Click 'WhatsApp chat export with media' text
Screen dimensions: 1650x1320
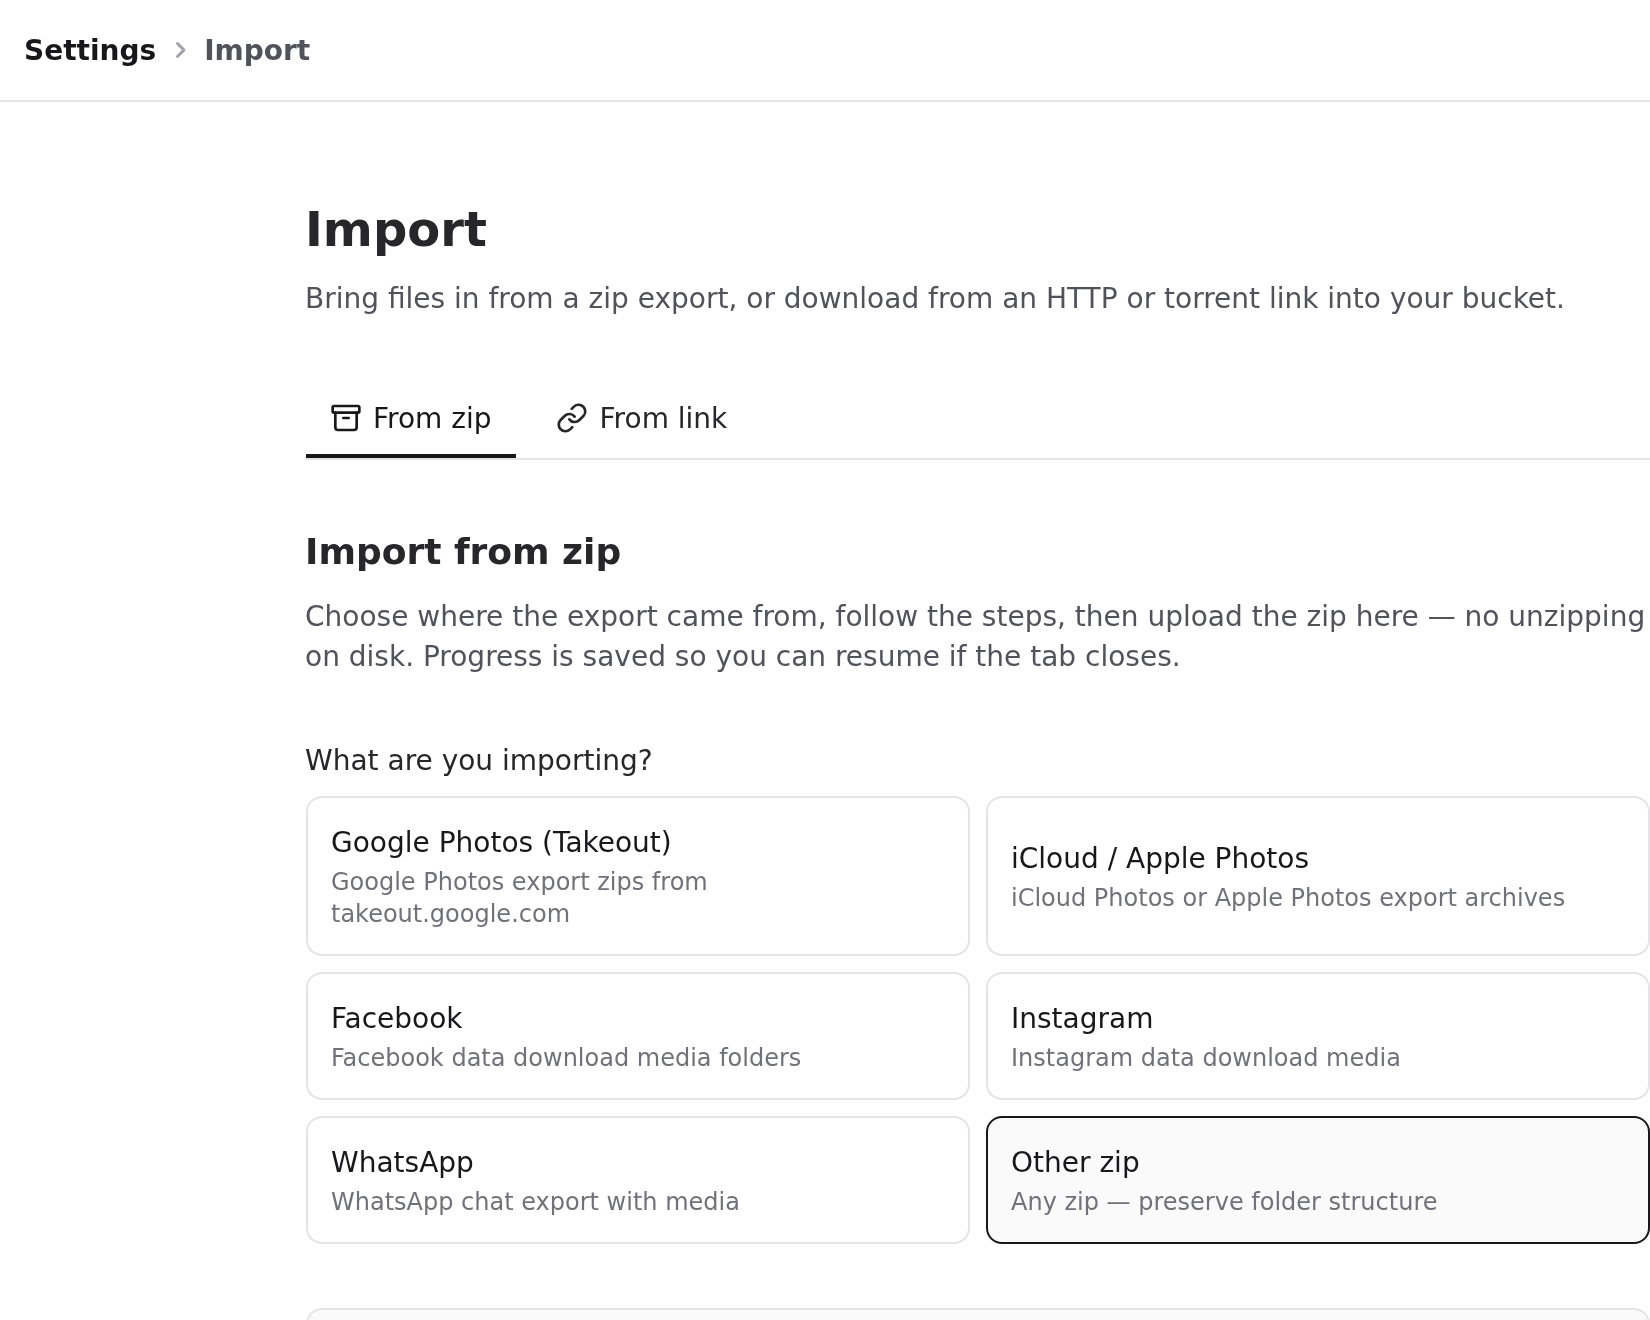[535, 1201]
